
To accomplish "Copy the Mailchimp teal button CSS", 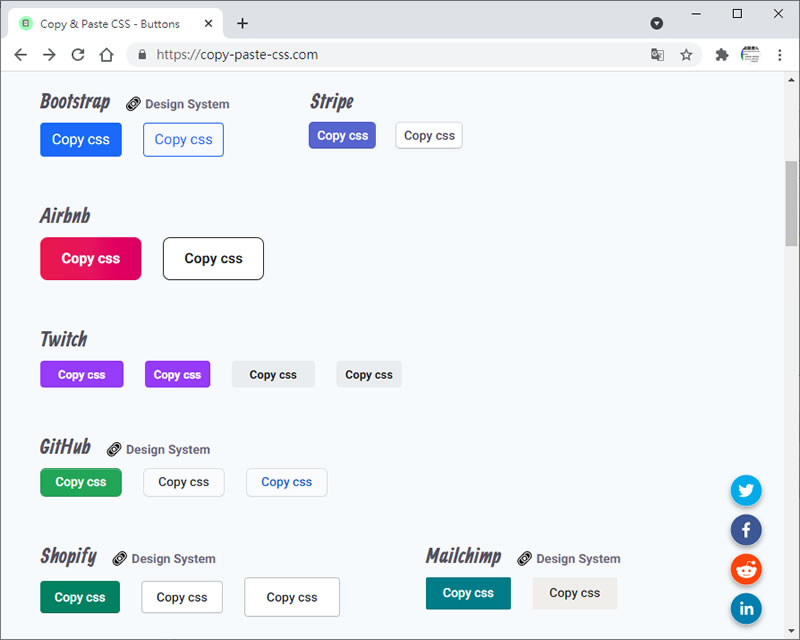I will coord(468,593).
